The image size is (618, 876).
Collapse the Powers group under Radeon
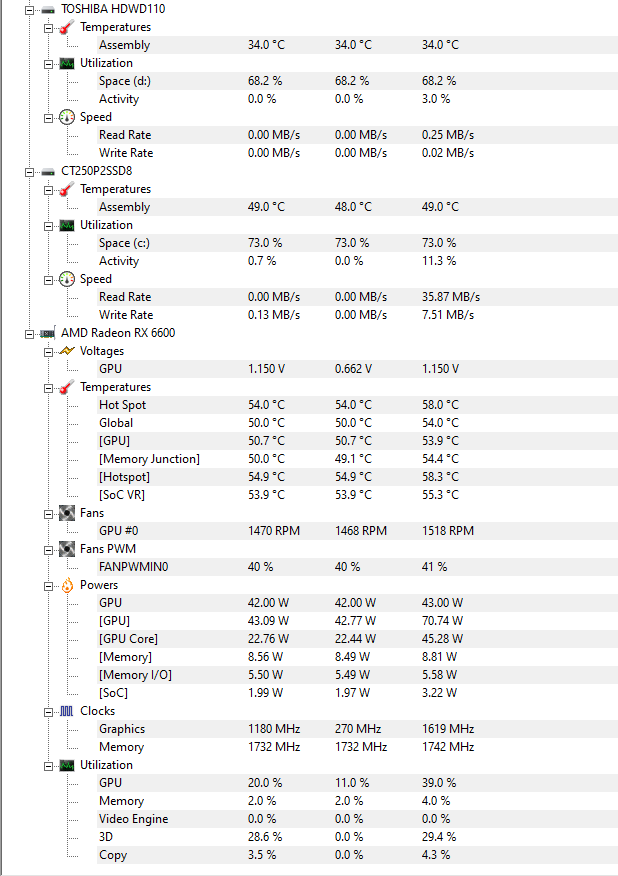(49, 586)
